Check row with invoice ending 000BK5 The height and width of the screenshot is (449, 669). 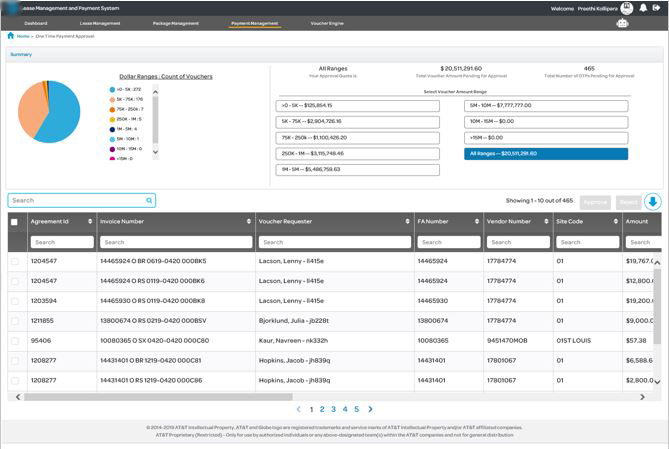coord(15,261)
